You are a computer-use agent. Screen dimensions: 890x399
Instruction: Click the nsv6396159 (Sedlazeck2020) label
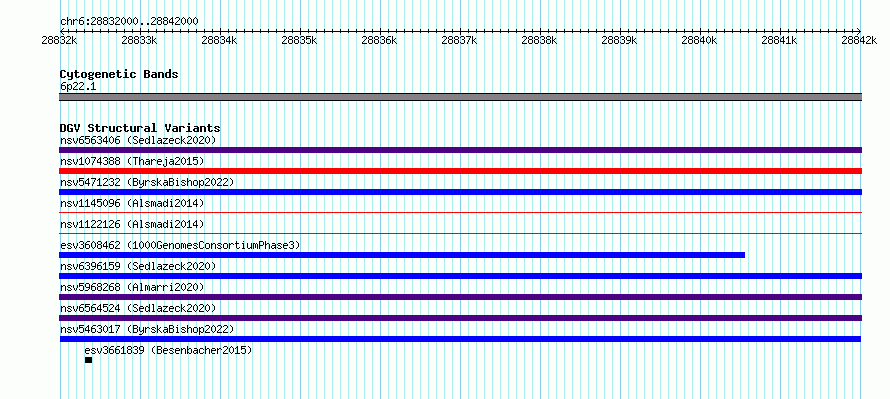point(138,266)
